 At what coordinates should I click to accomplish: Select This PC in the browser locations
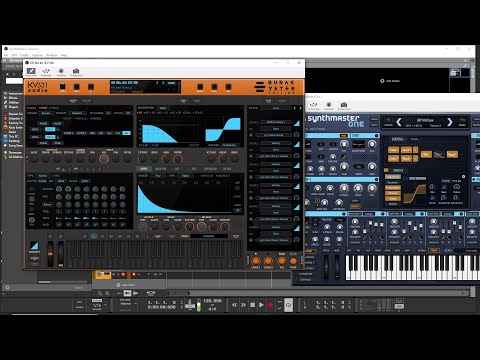pos(11,136)
